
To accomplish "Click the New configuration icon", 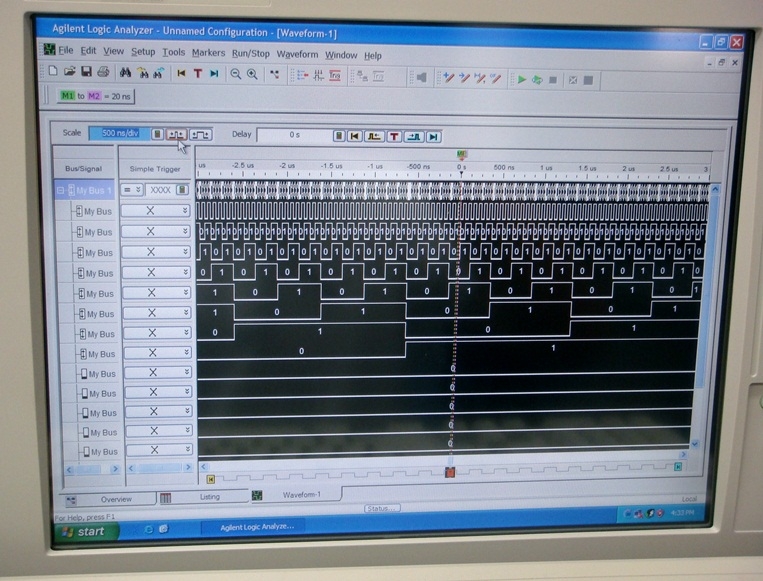I will [53, 72].
